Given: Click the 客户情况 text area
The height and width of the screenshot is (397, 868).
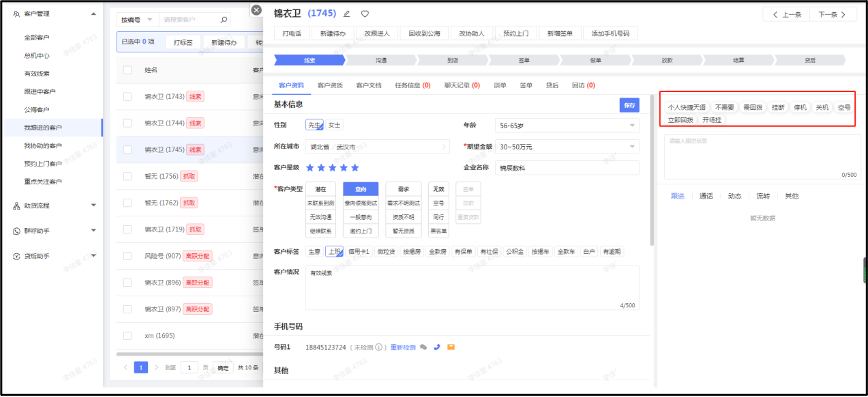Looking at the screenshot, I should pos(472,287).
